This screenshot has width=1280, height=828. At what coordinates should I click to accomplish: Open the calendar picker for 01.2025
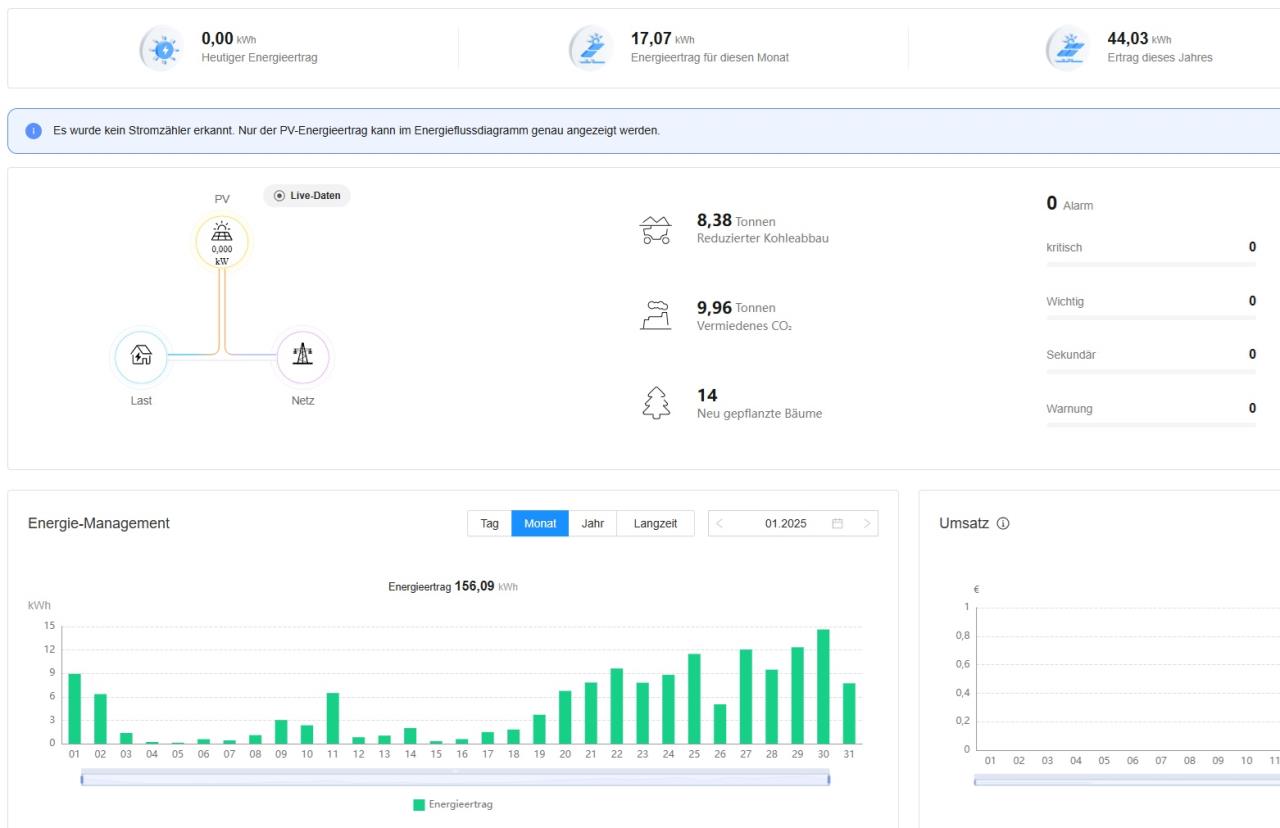(837, 524)
